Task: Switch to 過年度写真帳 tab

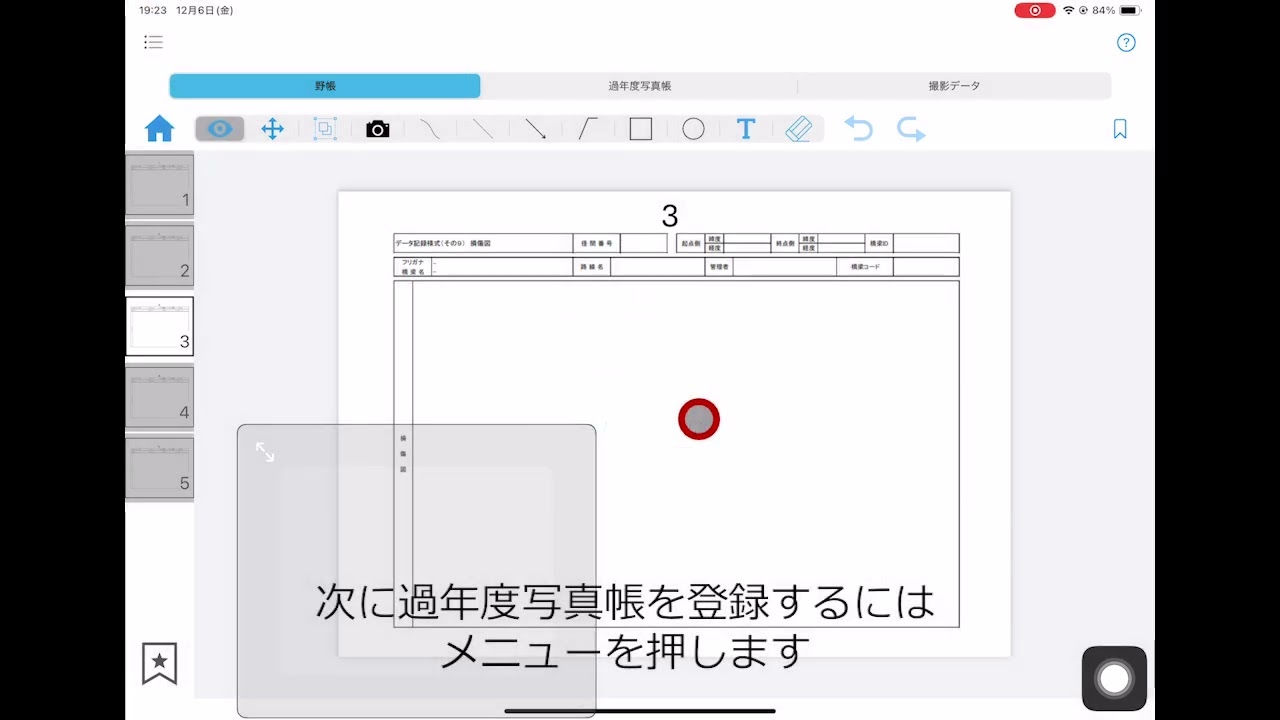Action: [x=640, y=86]
